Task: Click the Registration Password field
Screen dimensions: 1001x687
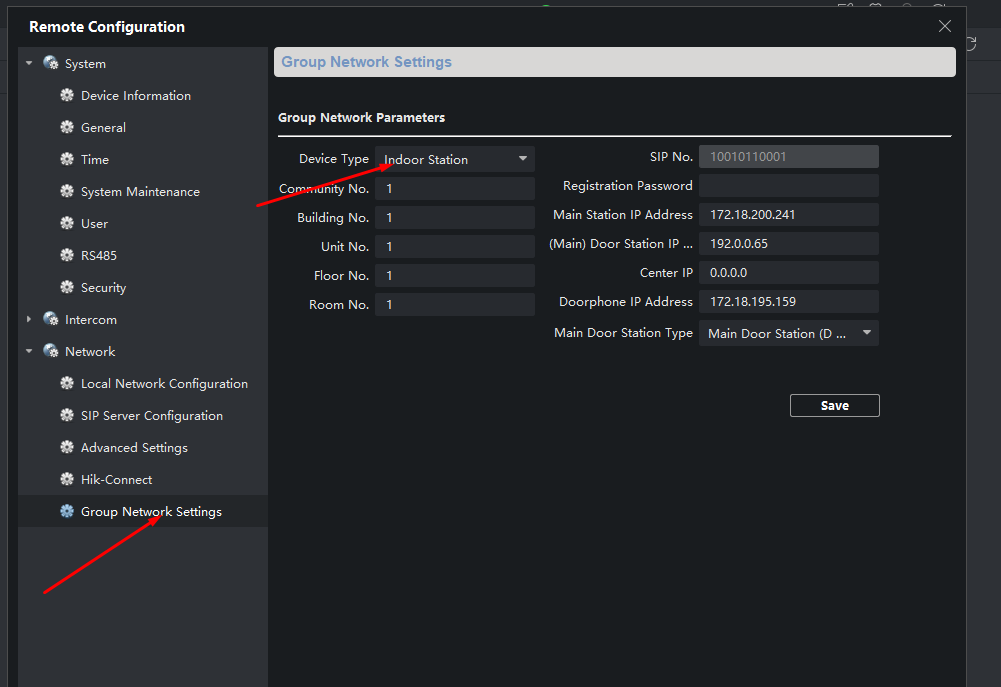Action: tap(788, 186)
